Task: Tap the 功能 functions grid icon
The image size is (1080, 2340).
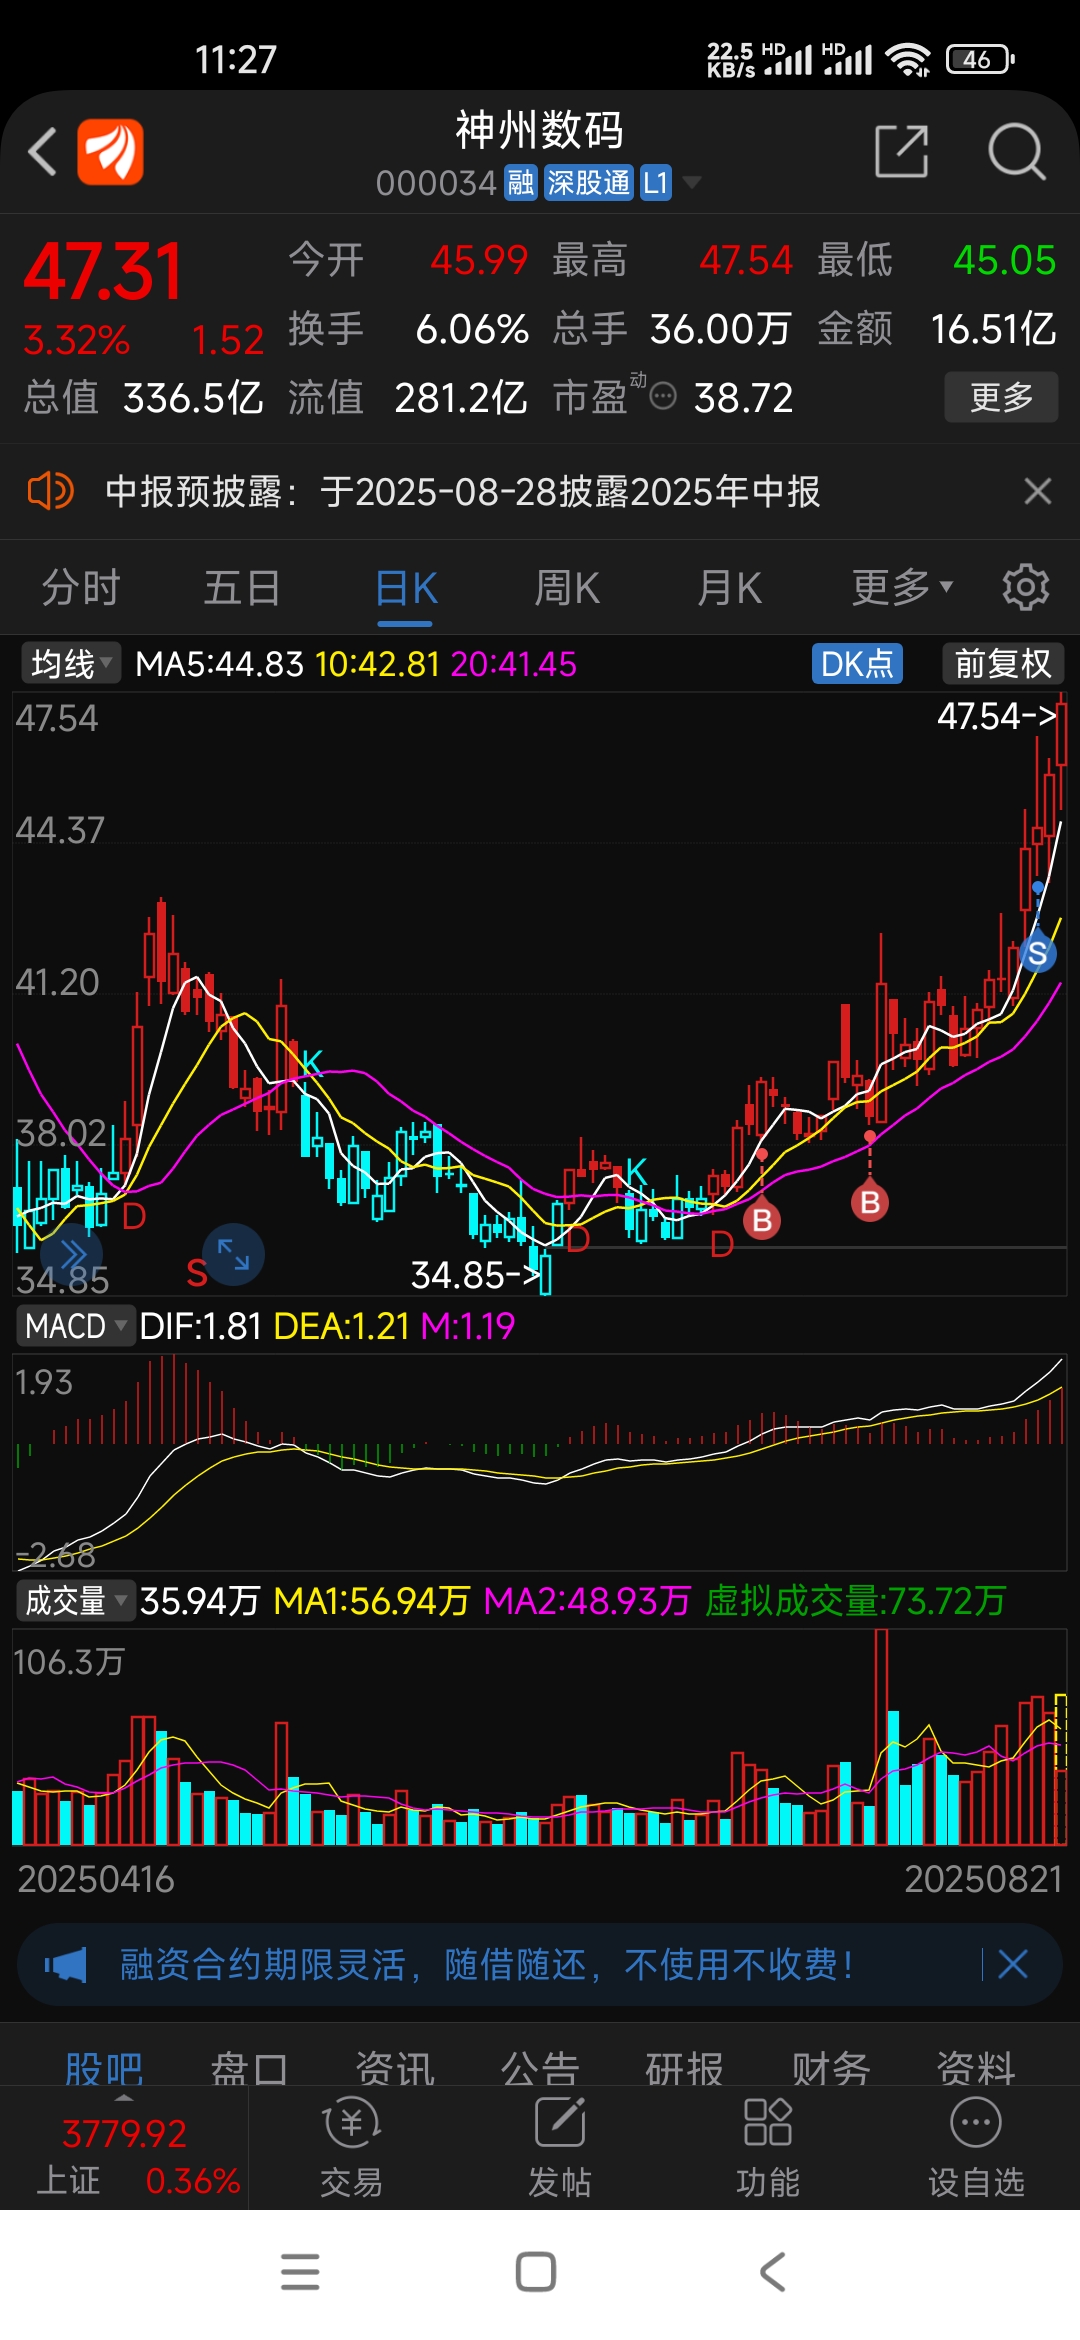Action: coord(768,2148)
